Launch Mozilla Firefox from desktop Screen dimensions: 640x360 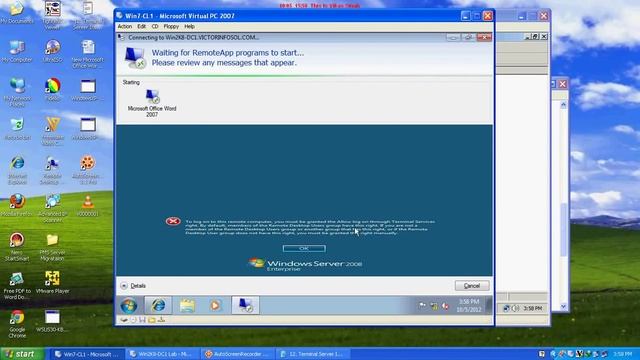pos(17,205)
